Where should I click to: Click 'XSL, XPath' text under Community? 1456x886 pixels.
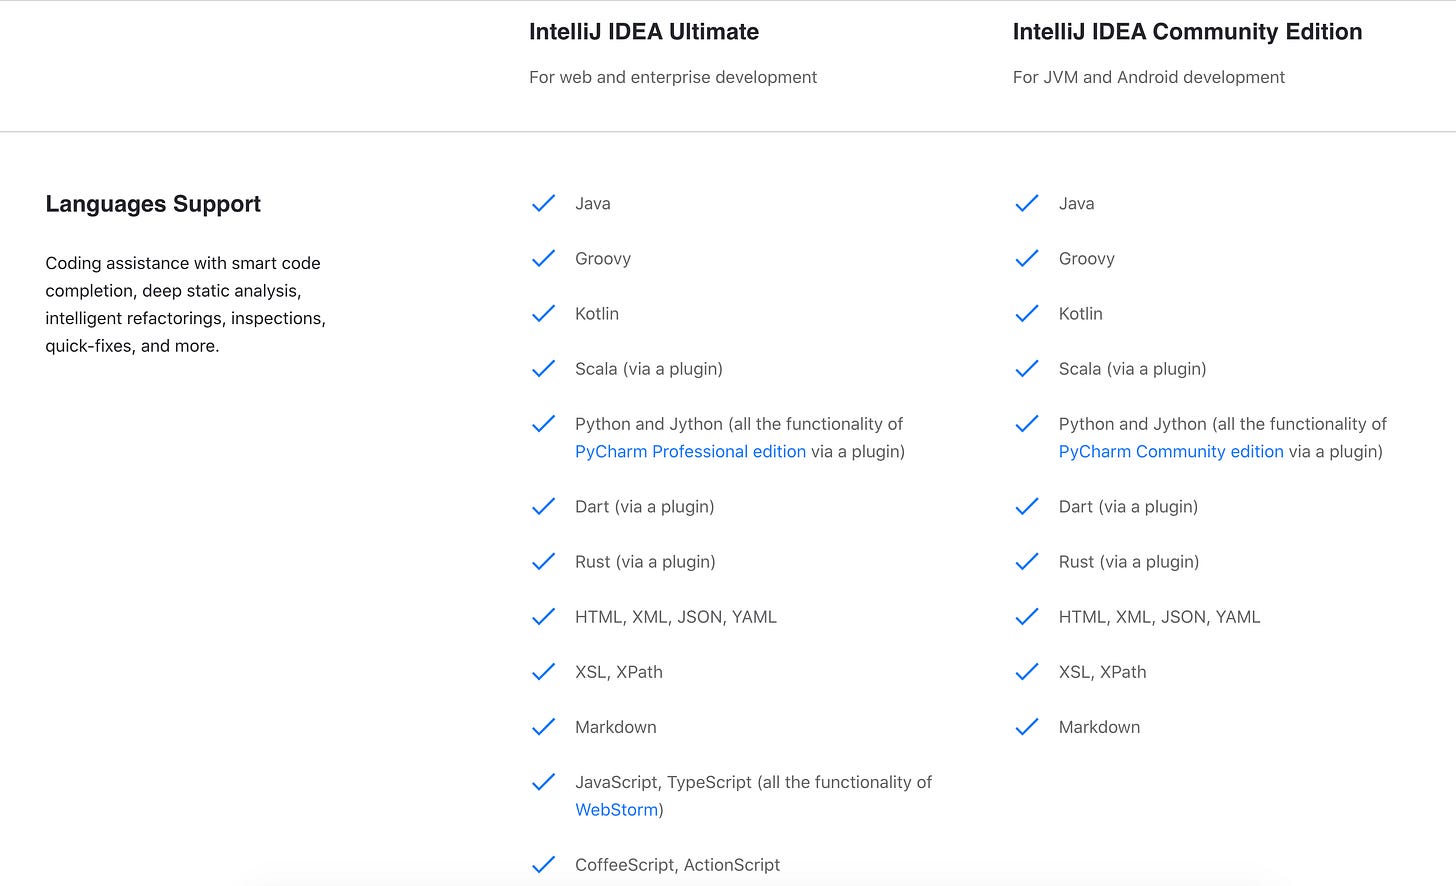1103,672
